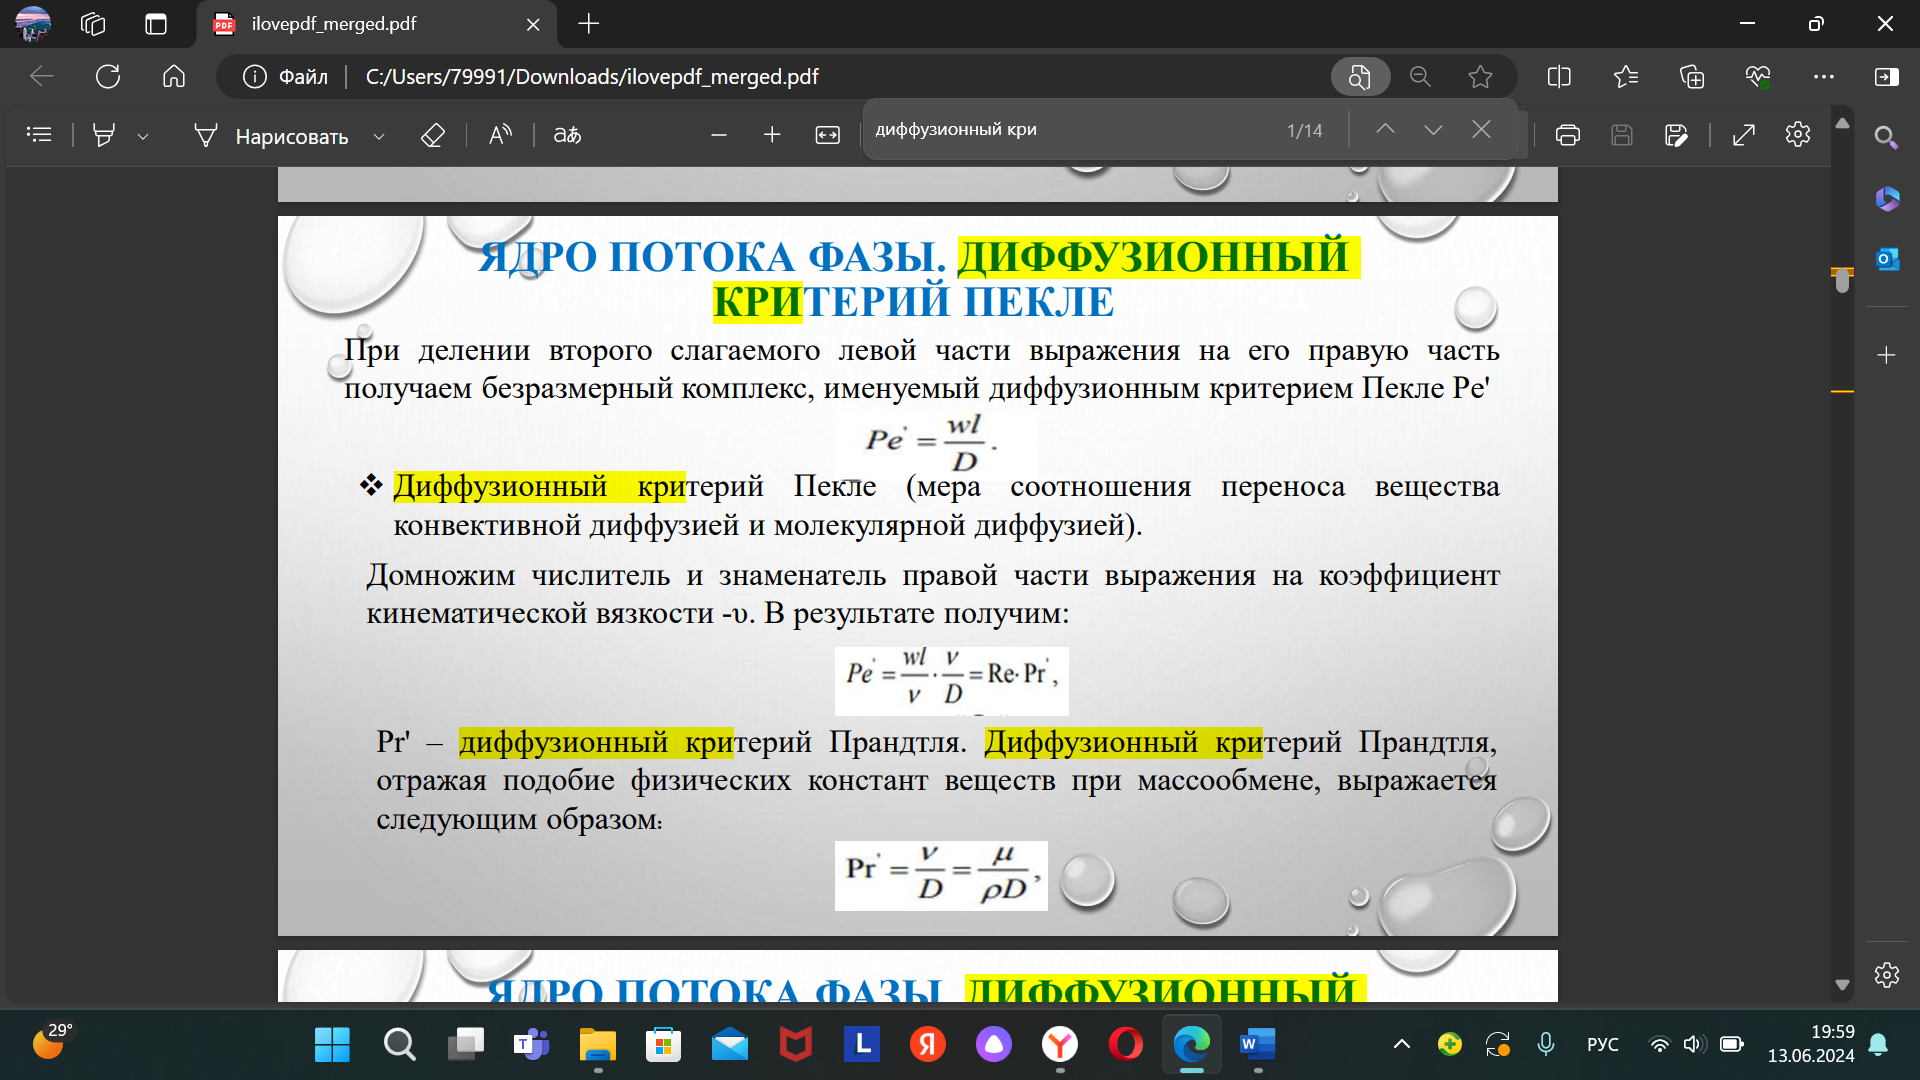Viewport: 1920px width, 1080px height.
Task: Close the find bar
Action: (1482, 130)
